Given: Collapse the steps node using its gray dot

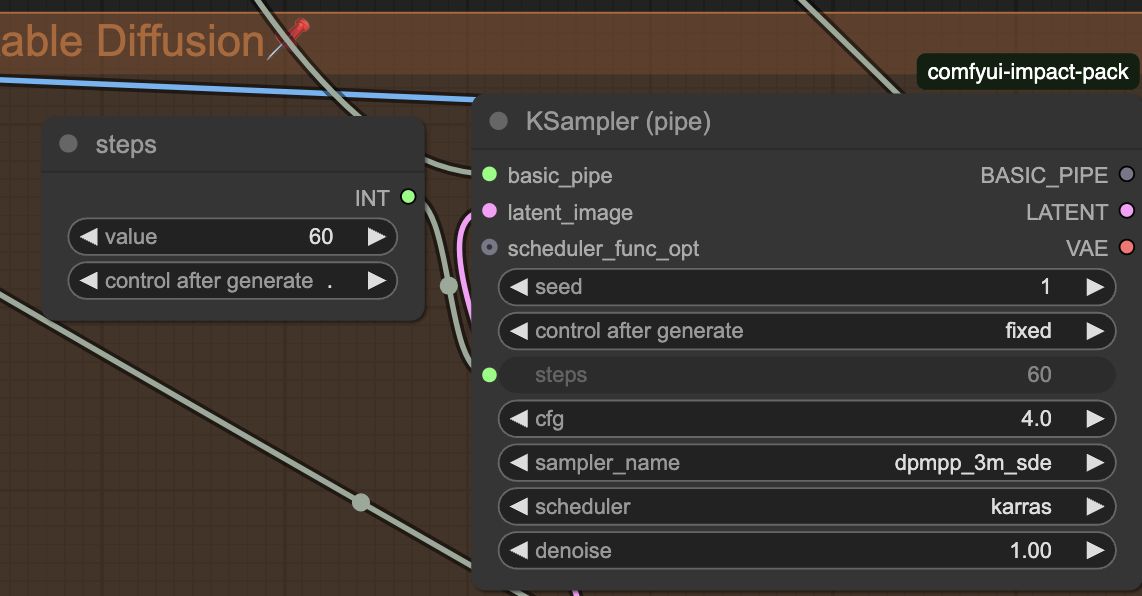Looking at the screenshot, I should coord(68,144).
